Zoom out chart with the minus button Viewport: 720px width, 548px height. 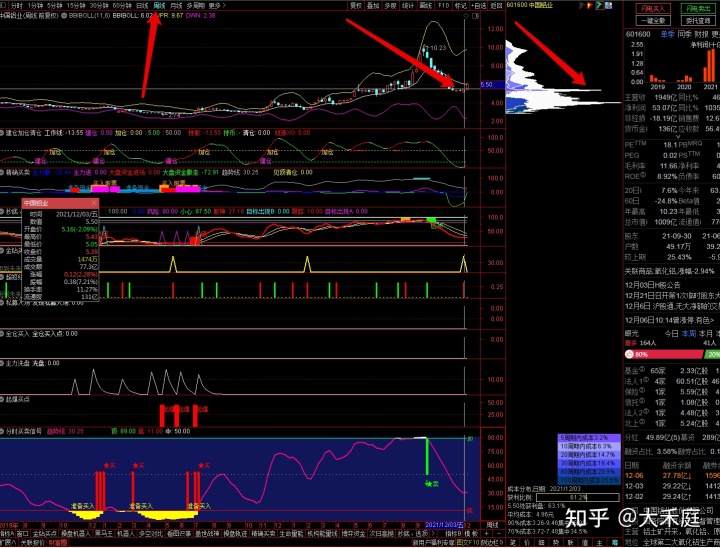click(499, 533)
